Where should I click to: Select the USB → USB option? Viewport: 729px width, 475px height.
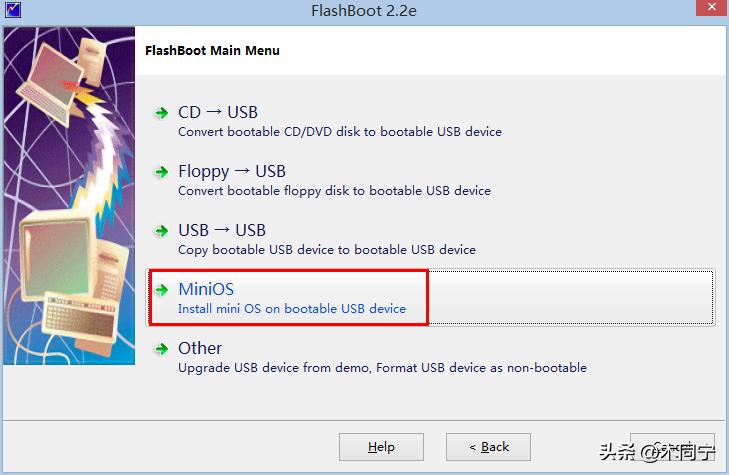222,231
